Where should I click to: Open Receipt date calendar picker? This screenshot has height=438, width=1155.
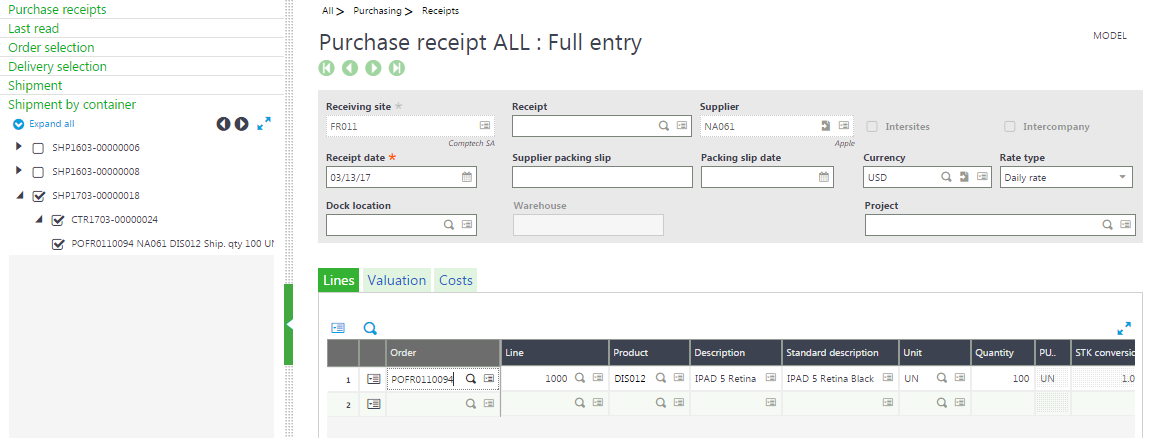pos(466,177)
